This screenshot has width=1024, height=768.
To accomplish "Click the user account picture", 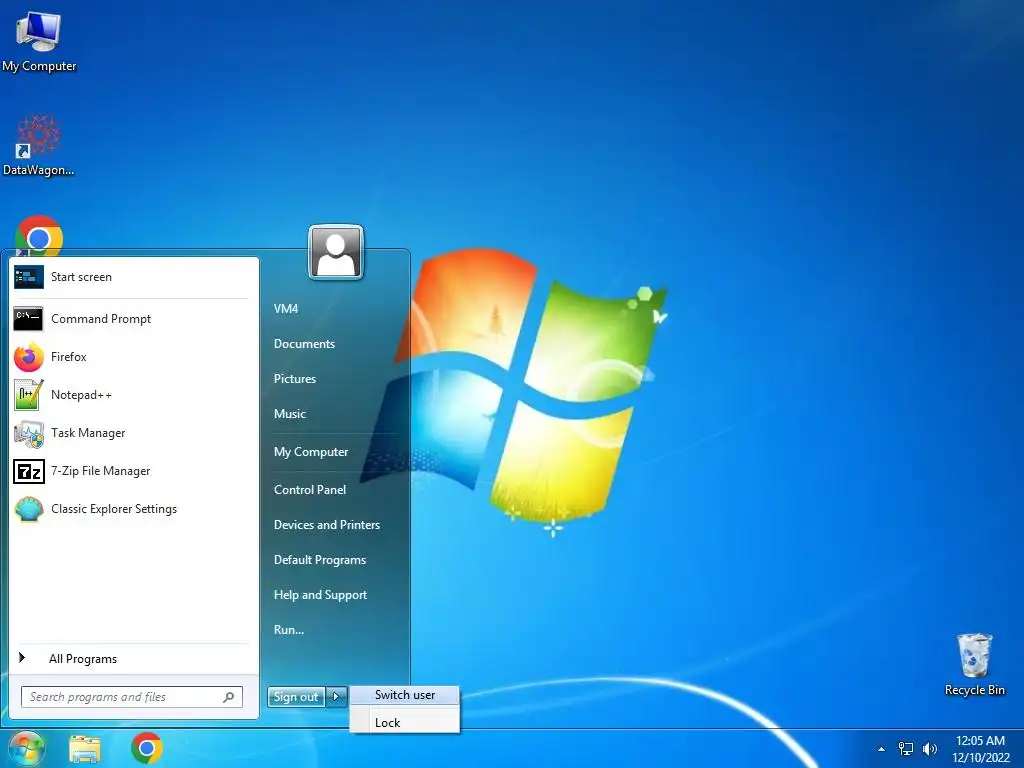I will (336, 252).
